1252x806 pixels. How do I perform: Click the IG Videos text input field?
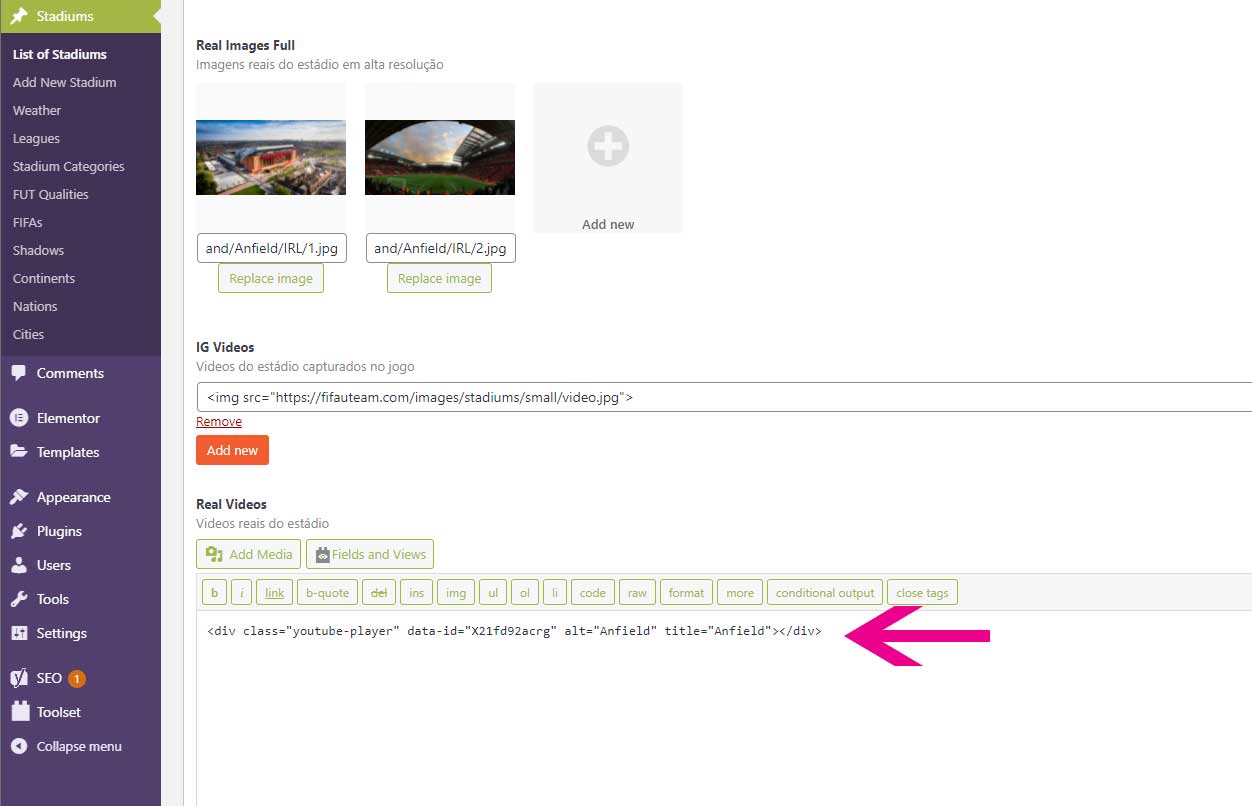[724, 397]
